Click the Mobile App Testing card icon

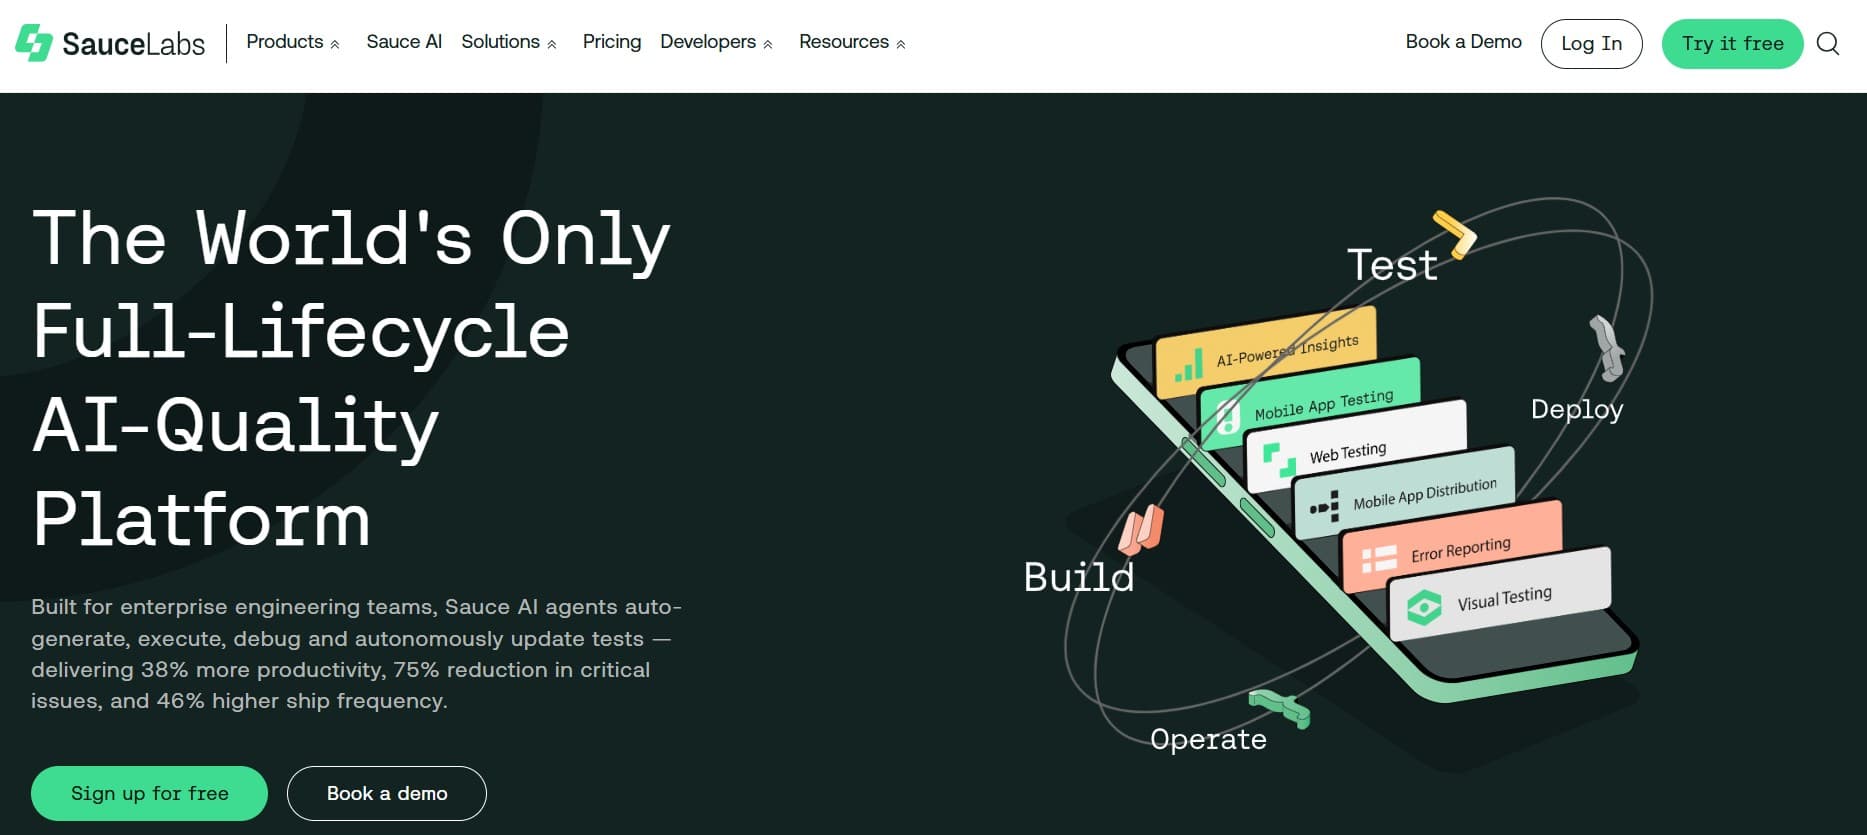[1228, 418]
